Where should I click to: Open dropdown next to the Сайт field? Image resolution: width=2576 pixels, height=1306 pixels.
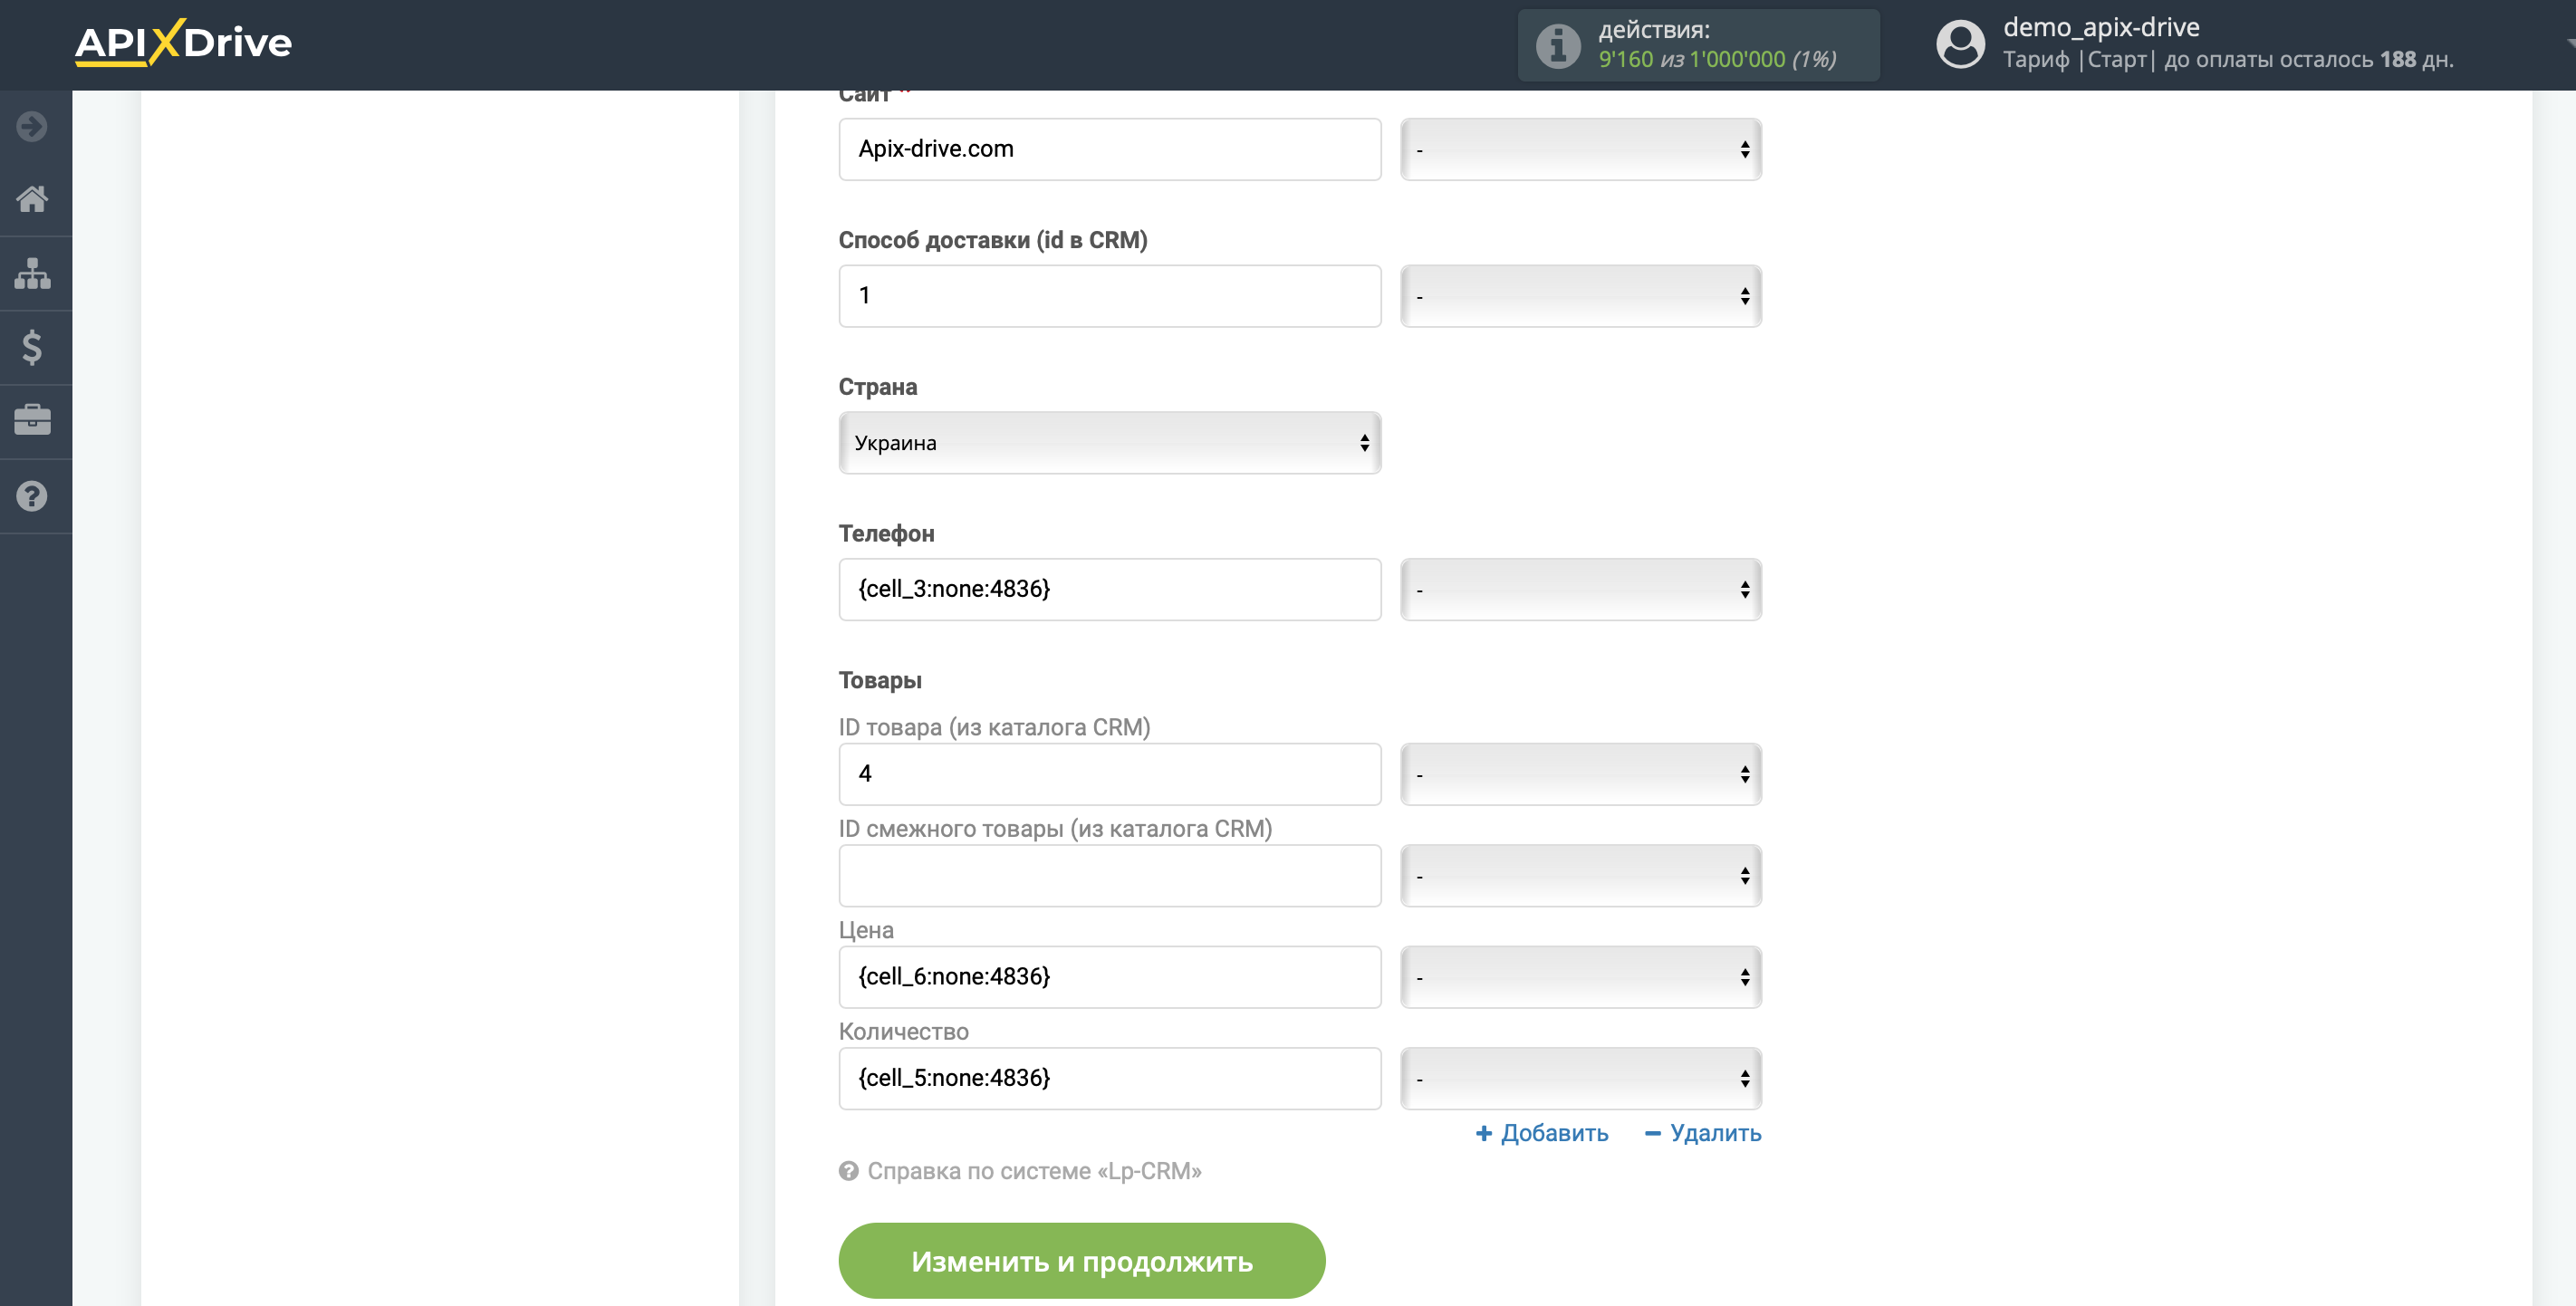pyautogui.click(x=1581, y=150)
